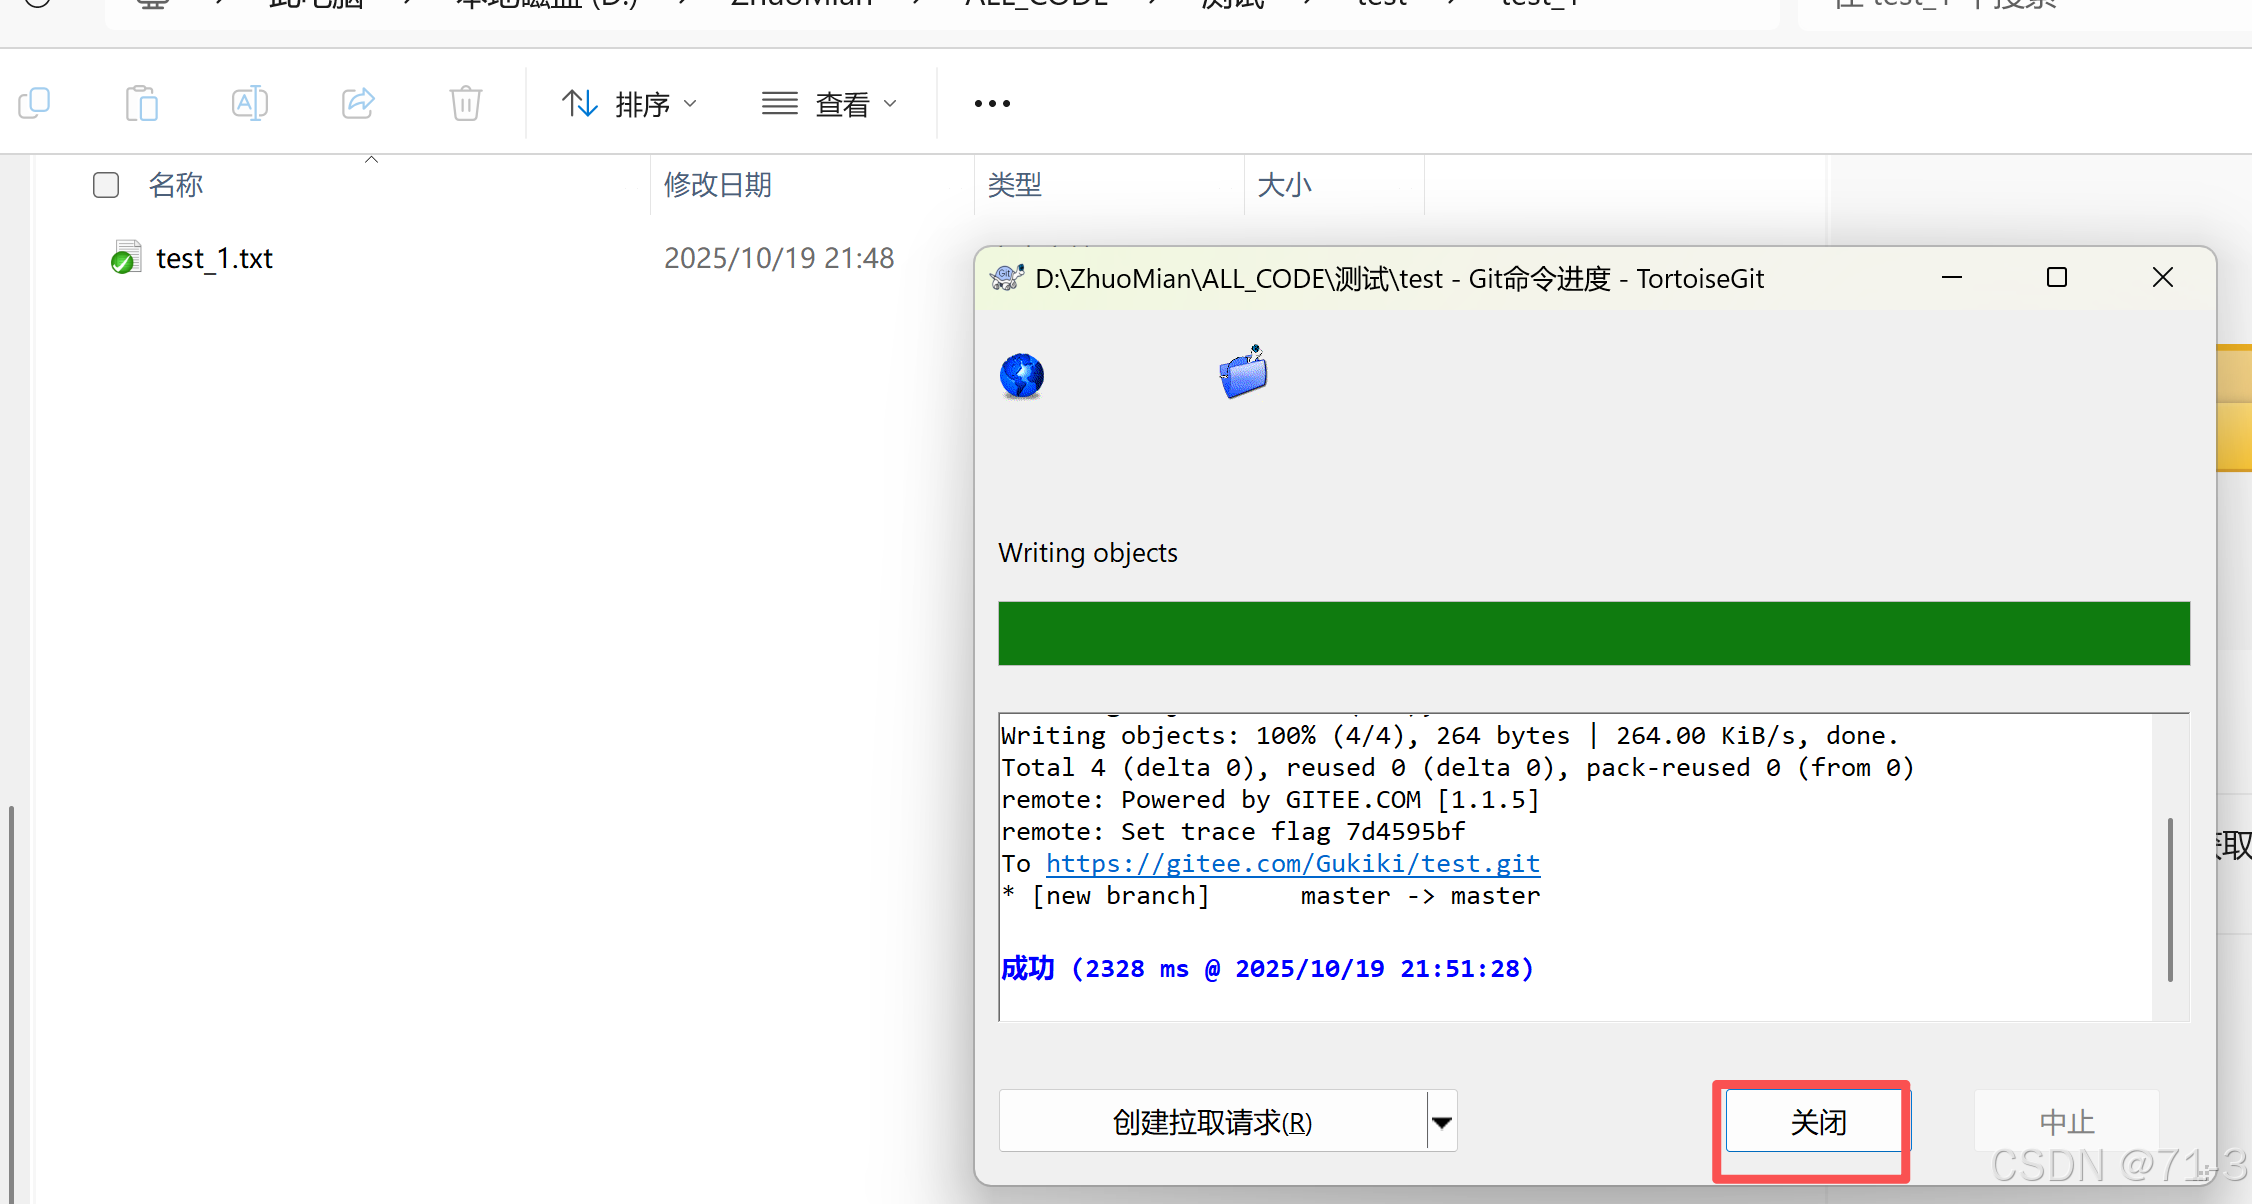Screen dimensions: 2252x1204
Task: Click the copy icon in Explorer toolbar
Action: coord(34,103)
